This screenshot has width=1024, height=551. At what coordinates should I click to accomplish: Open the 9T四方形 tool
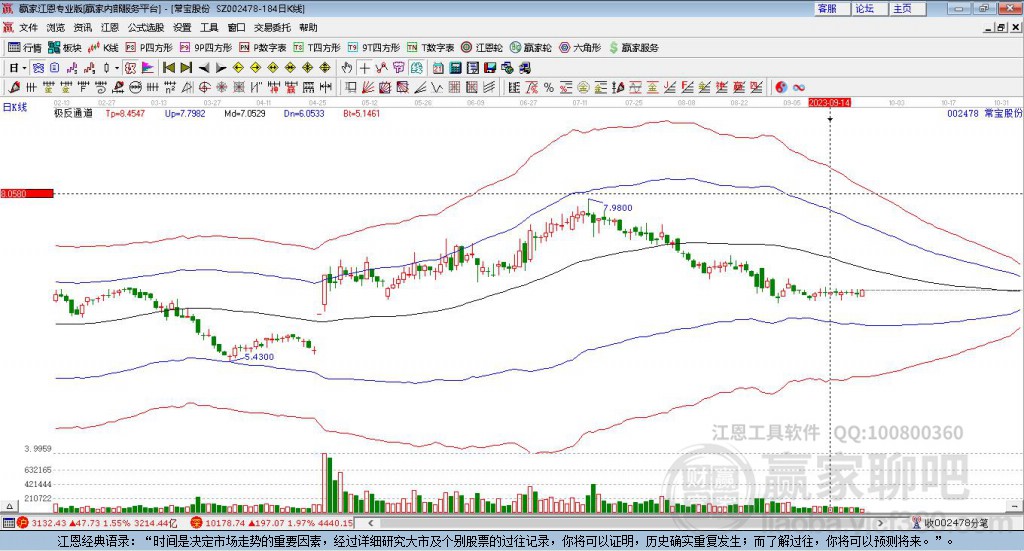[x=374, y=48]
